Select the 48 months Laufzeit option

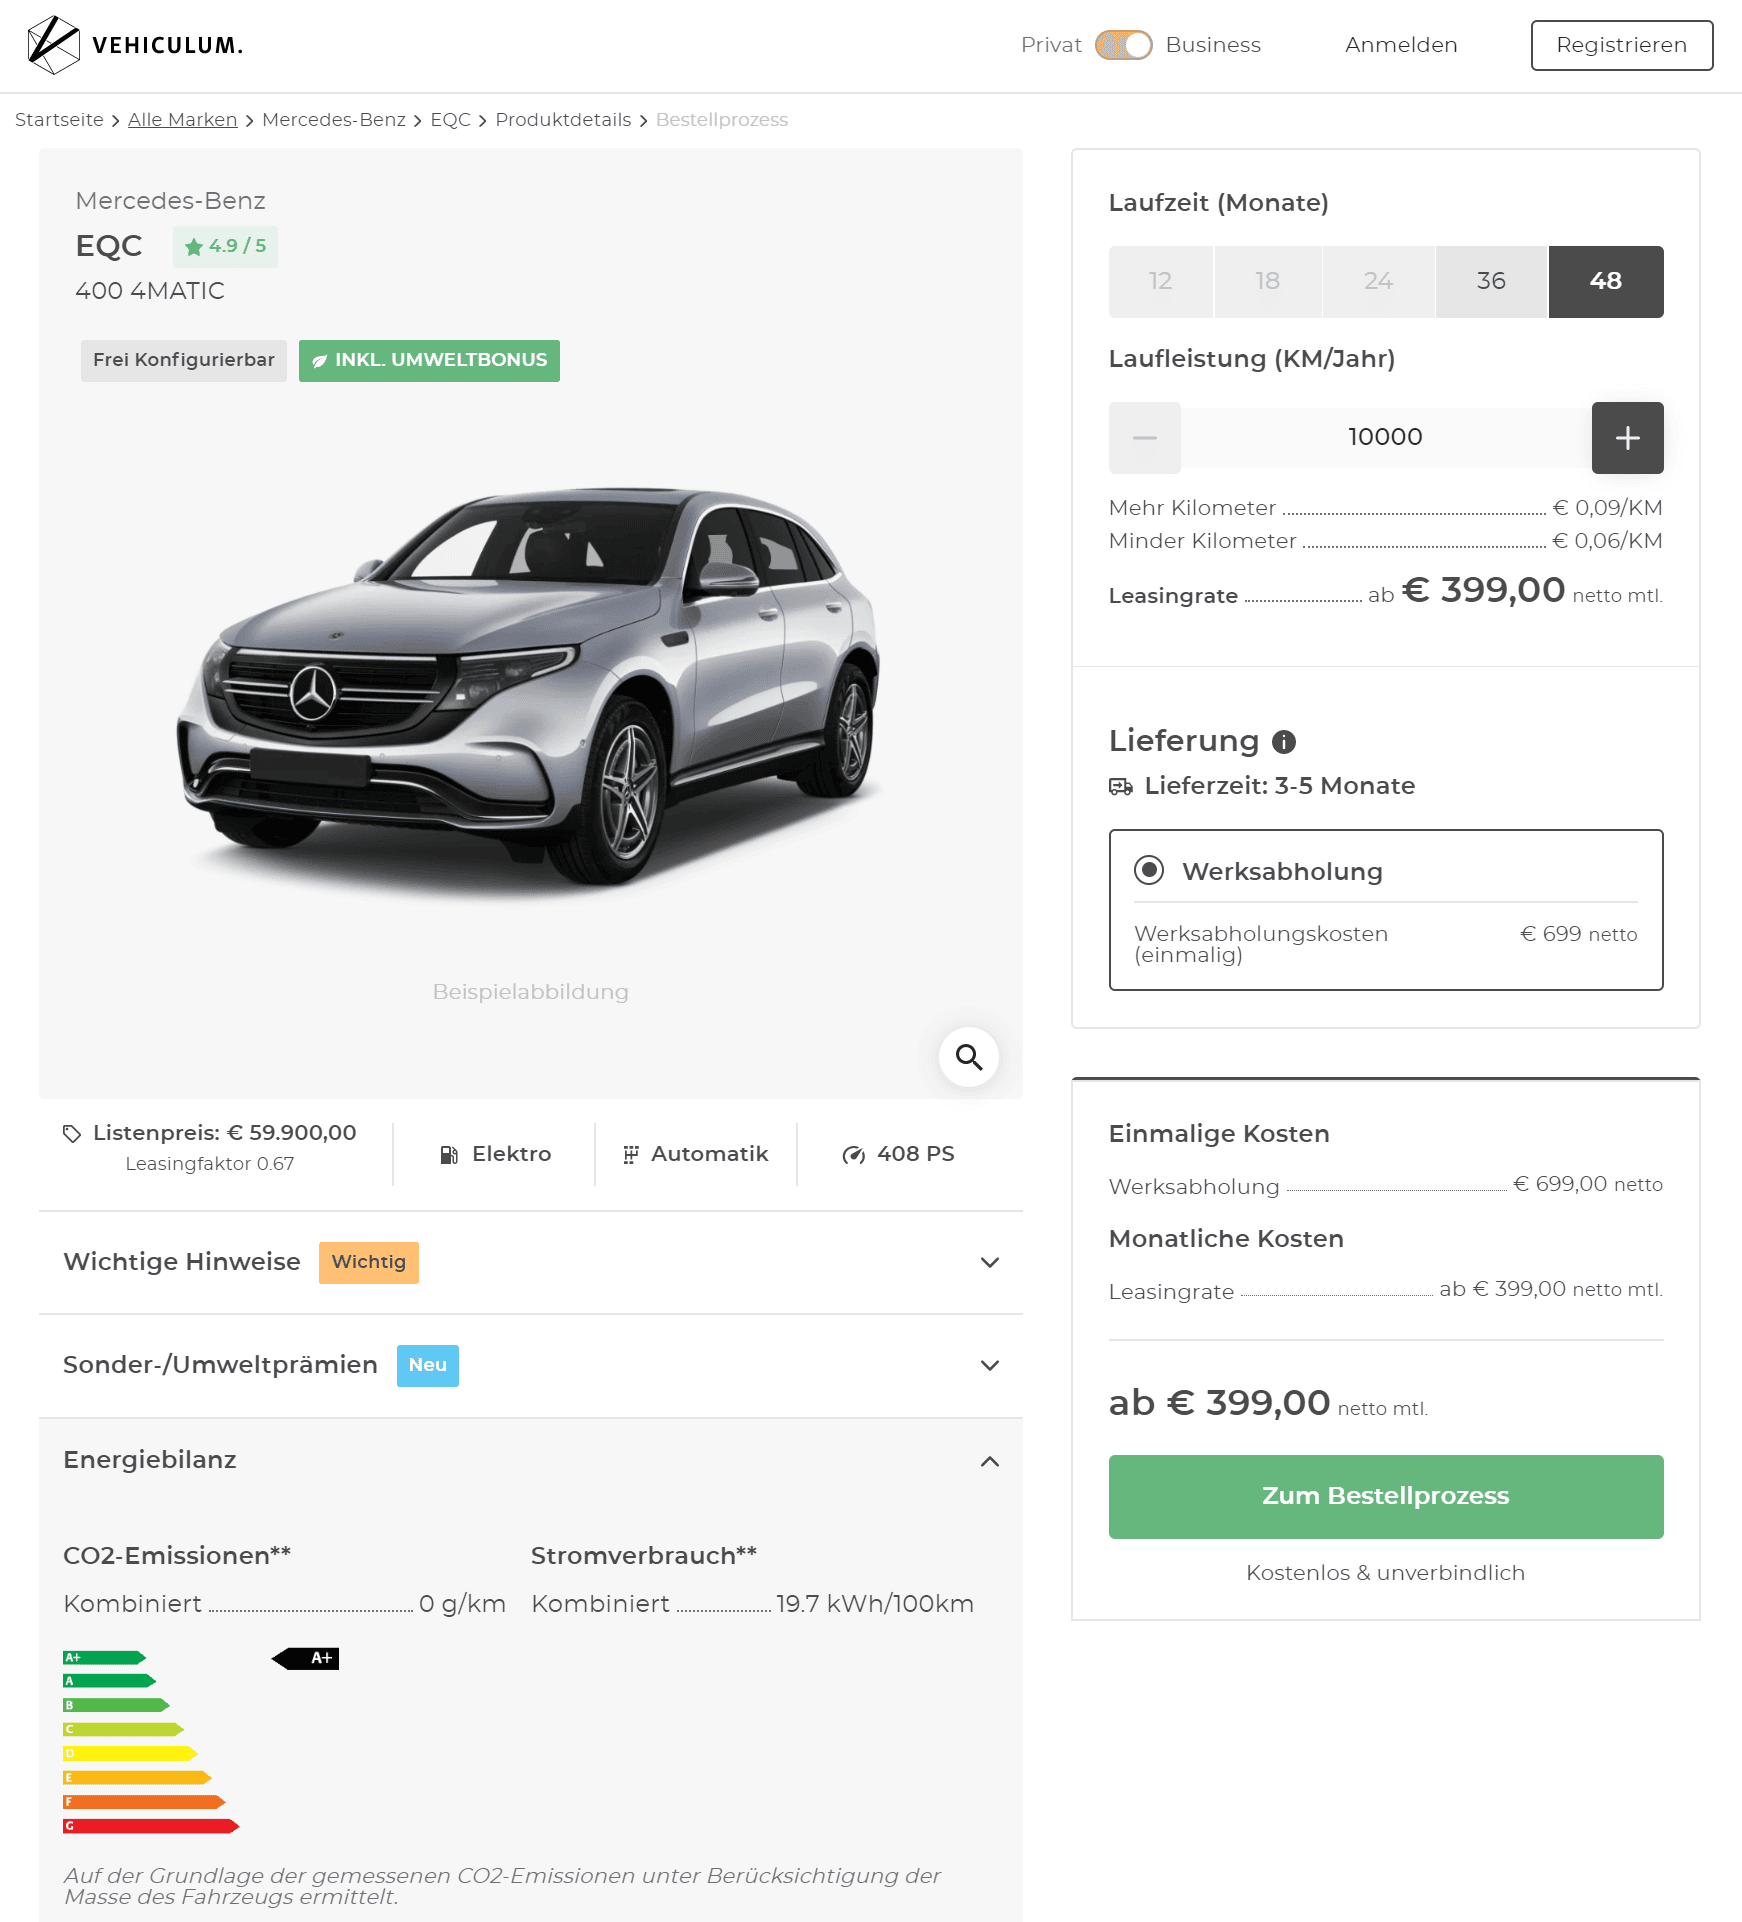tap(1606, 281)
